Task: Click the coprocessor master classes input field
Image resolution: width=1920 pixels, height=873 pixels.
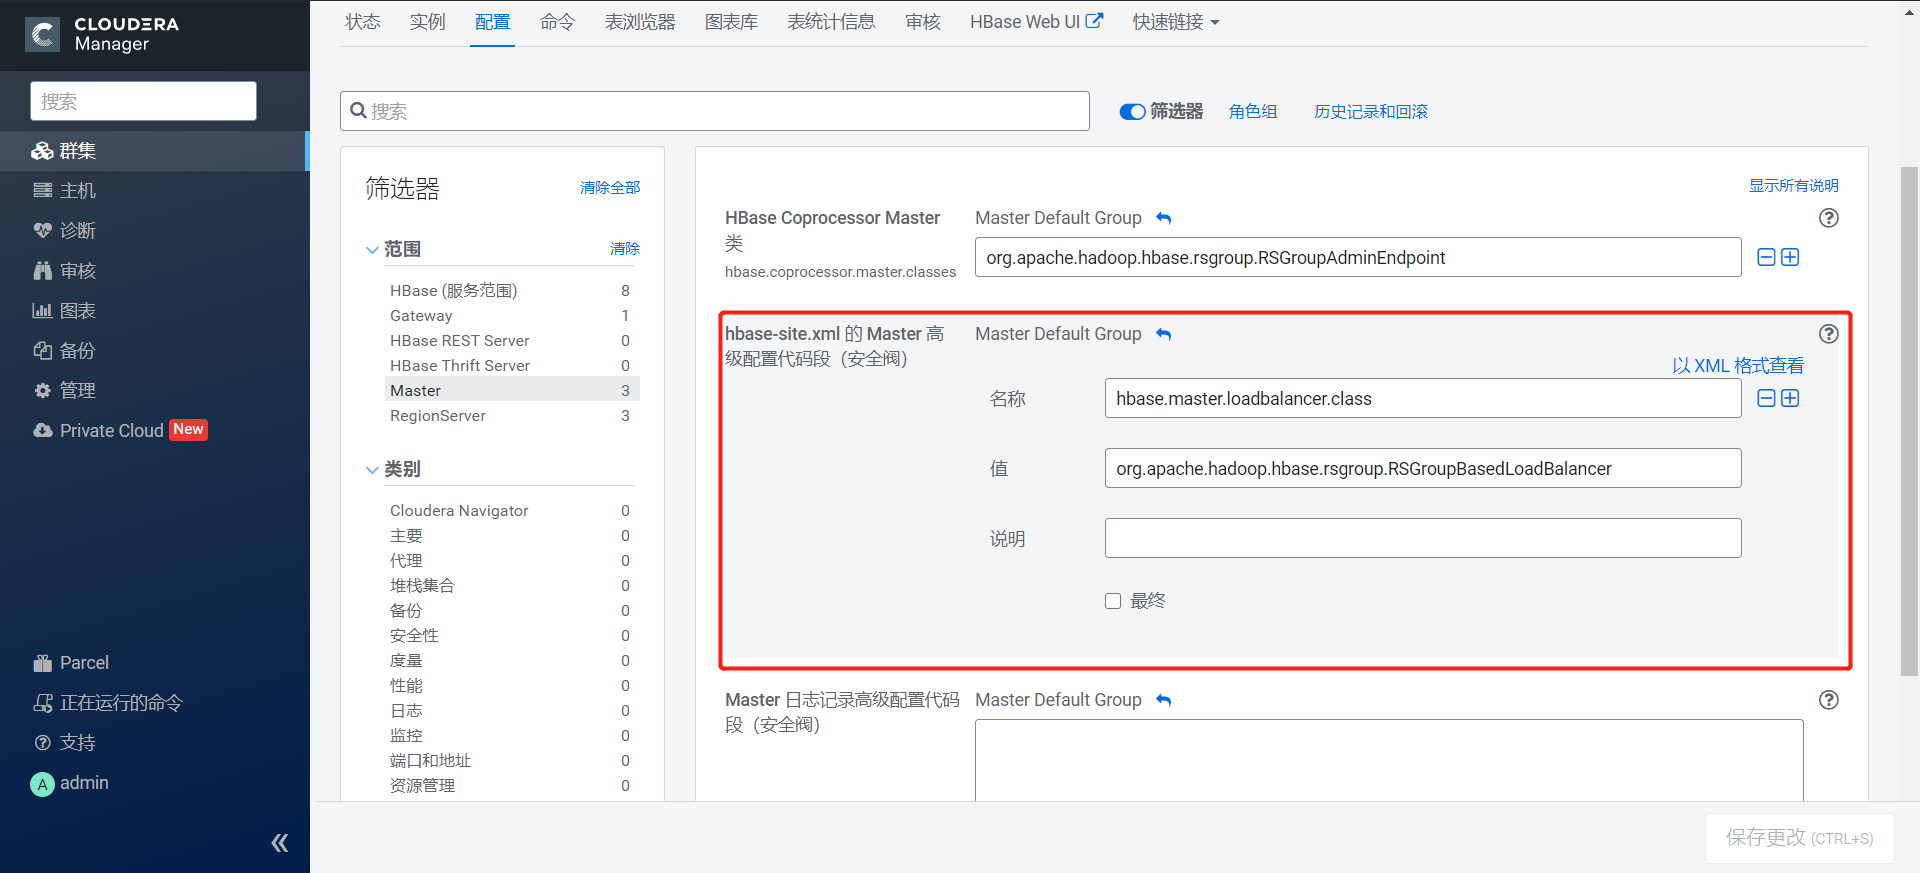Action: tap(1358, 257)
